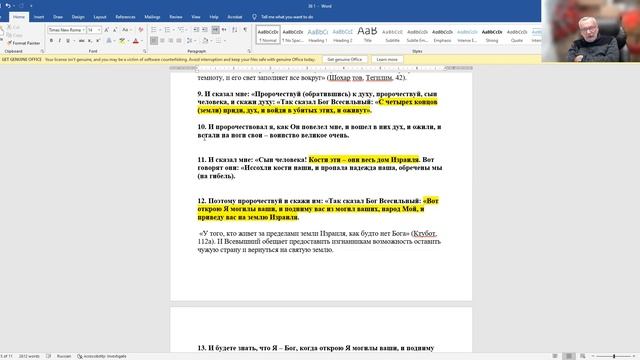Click the Tell me search box

click(x=283, y=17)
